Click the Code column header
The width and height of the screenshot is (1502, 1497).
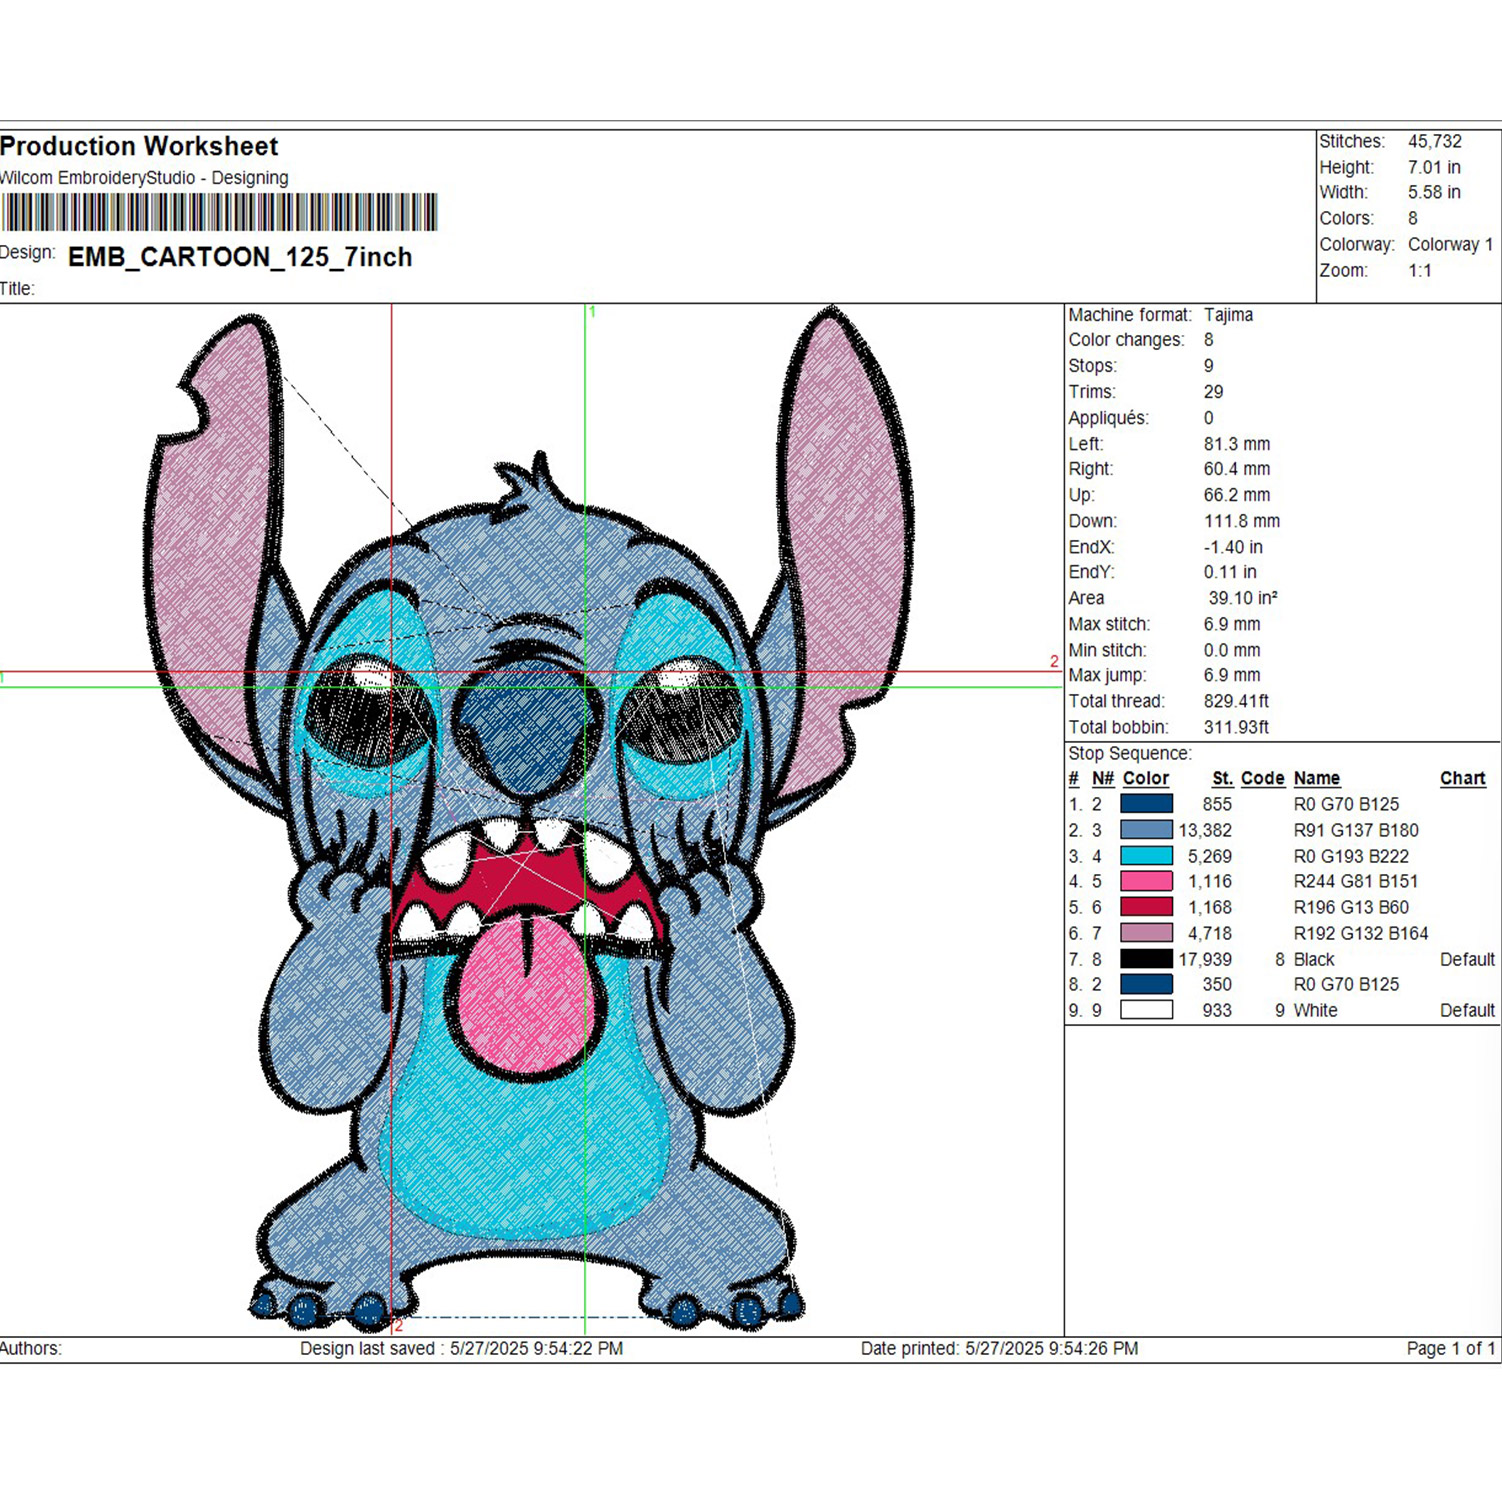[x=1262, y=778]
